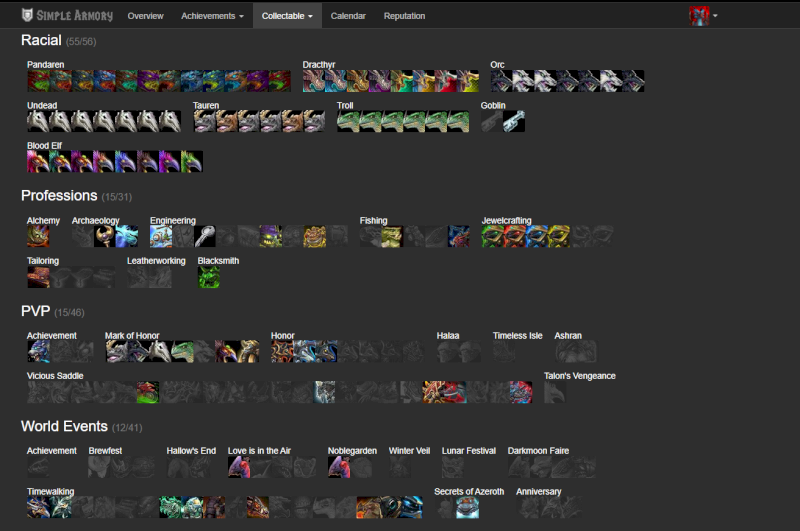Switch to the Calendar page

click(347, 16)
